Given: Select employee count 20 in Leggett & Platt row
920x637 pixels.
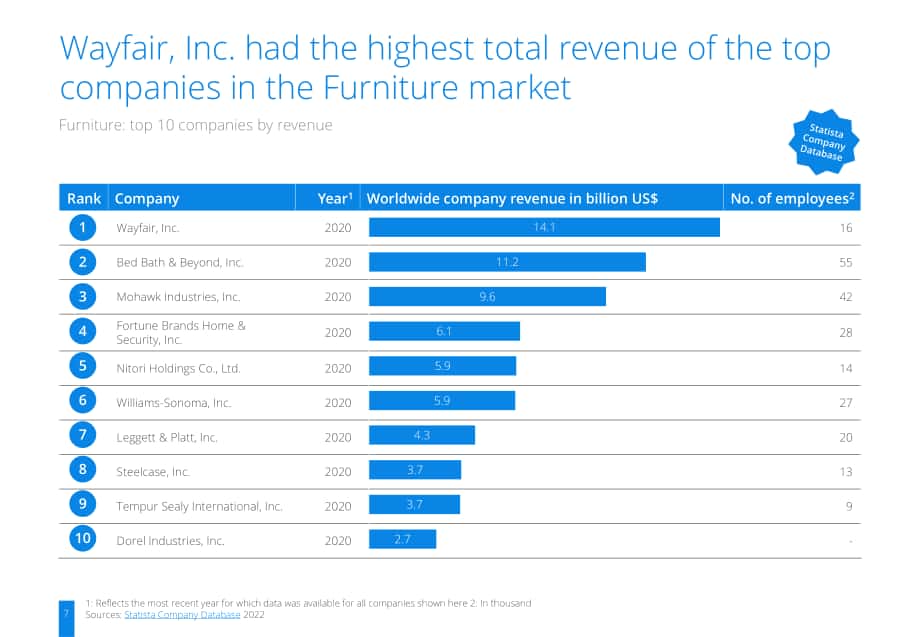Looking at the screenshot, I should [x=845, y=438].
